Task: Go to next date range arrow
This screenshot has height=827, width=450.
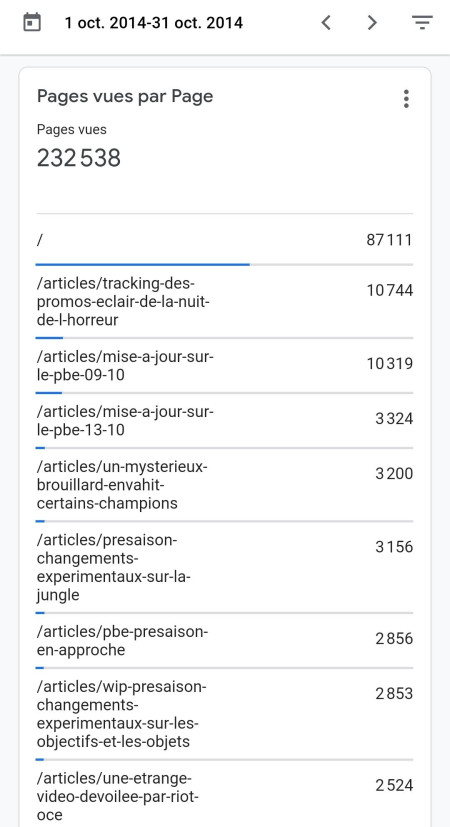Action: (x=372, y=23)
